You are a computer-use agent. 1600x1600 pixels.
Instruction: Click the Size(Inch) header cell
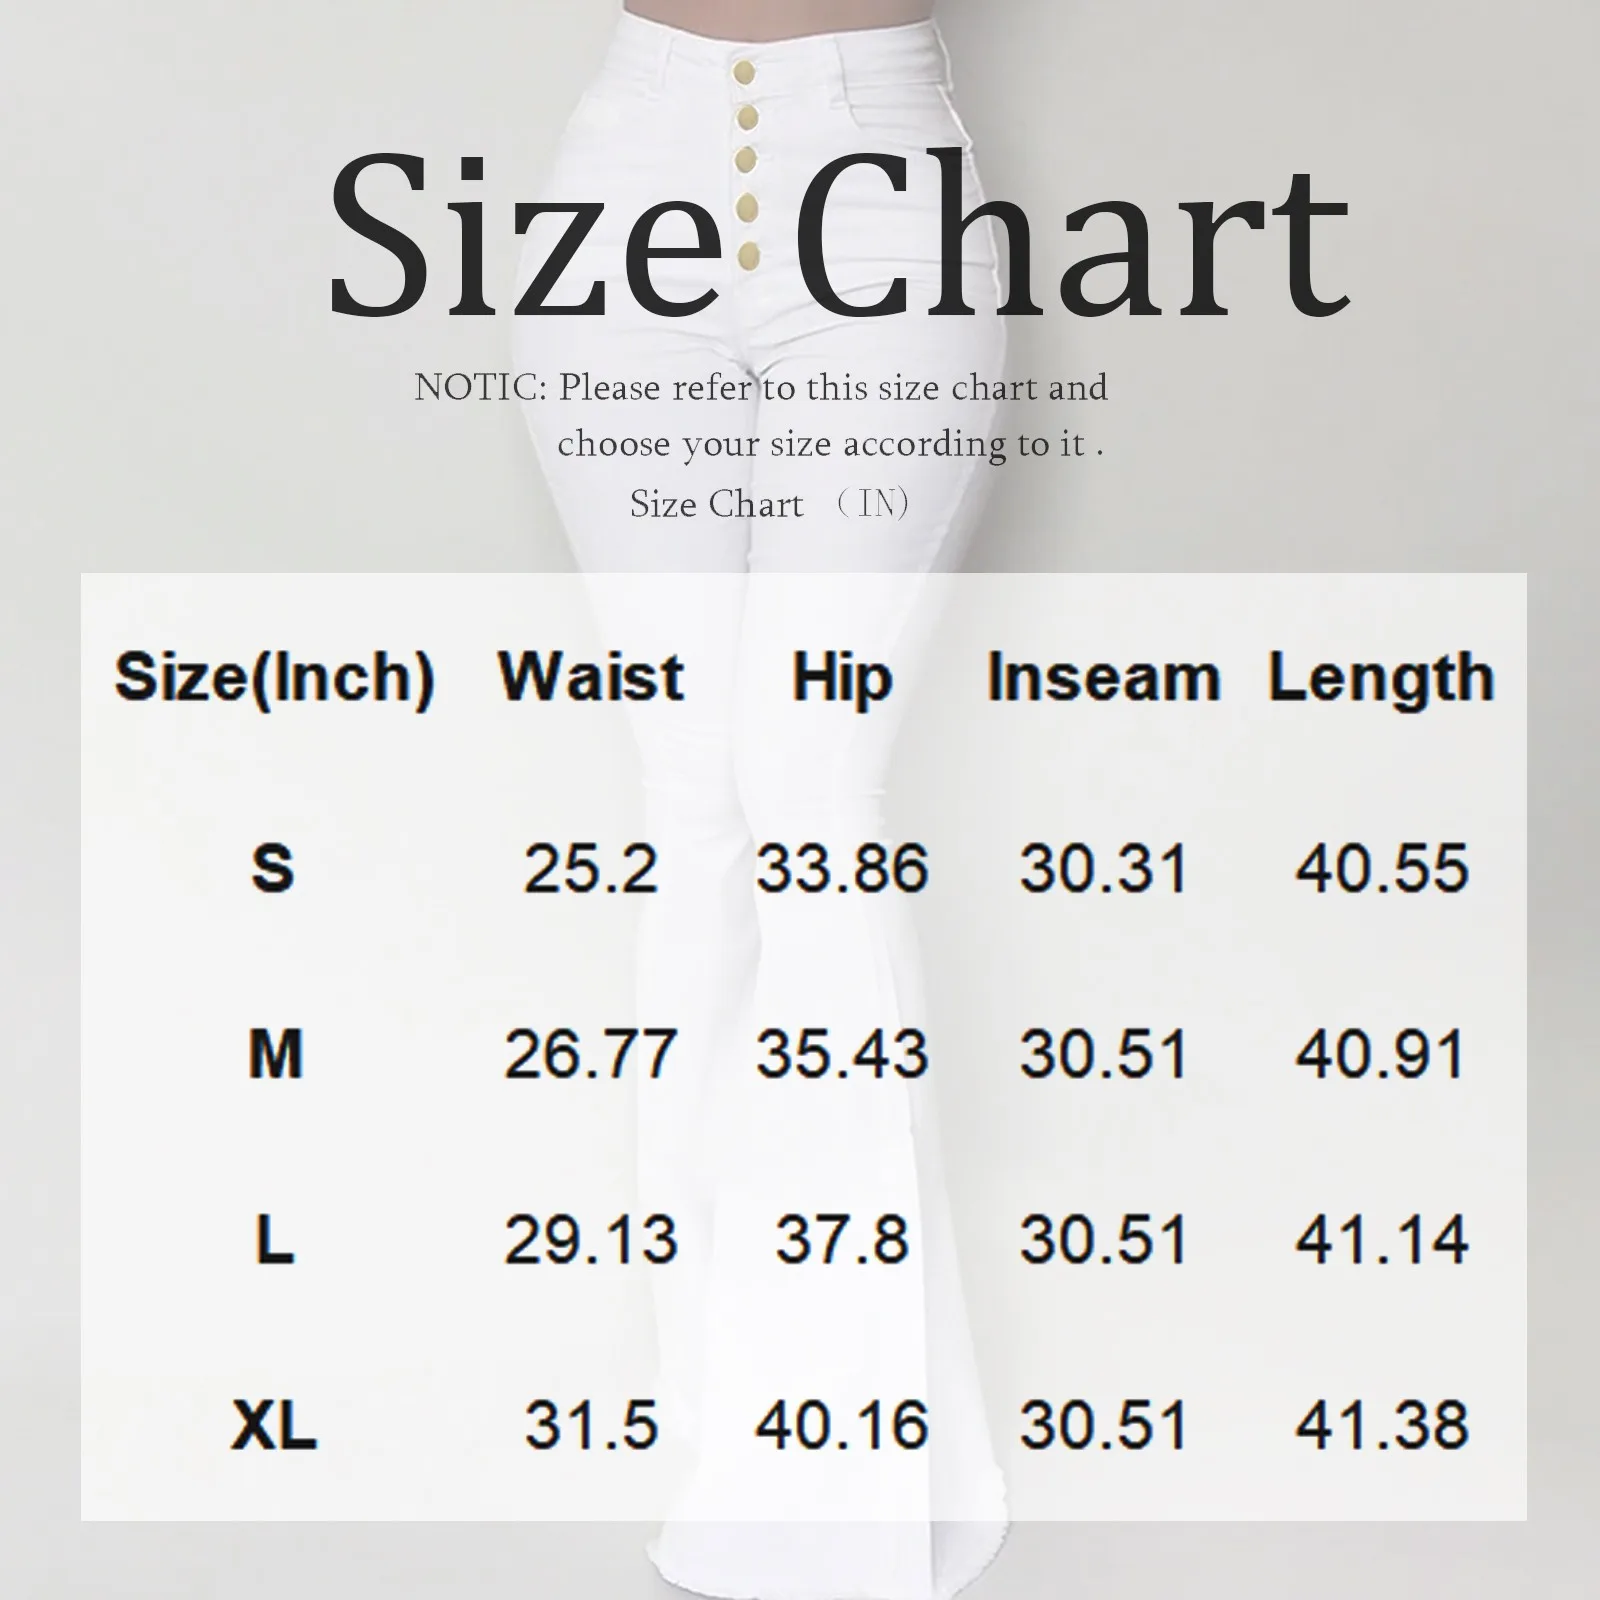275,680
